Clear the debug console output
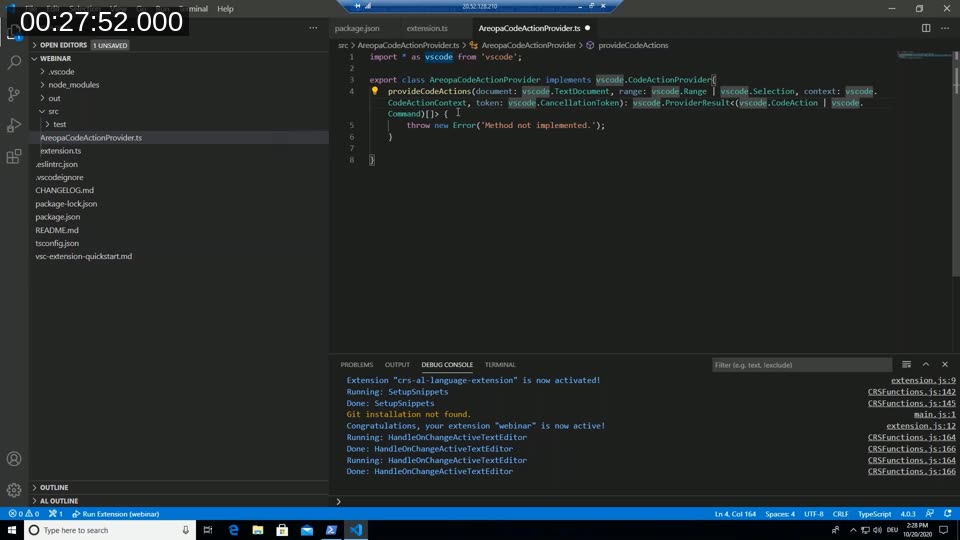960x540 pixels. (x=906, y=364)
